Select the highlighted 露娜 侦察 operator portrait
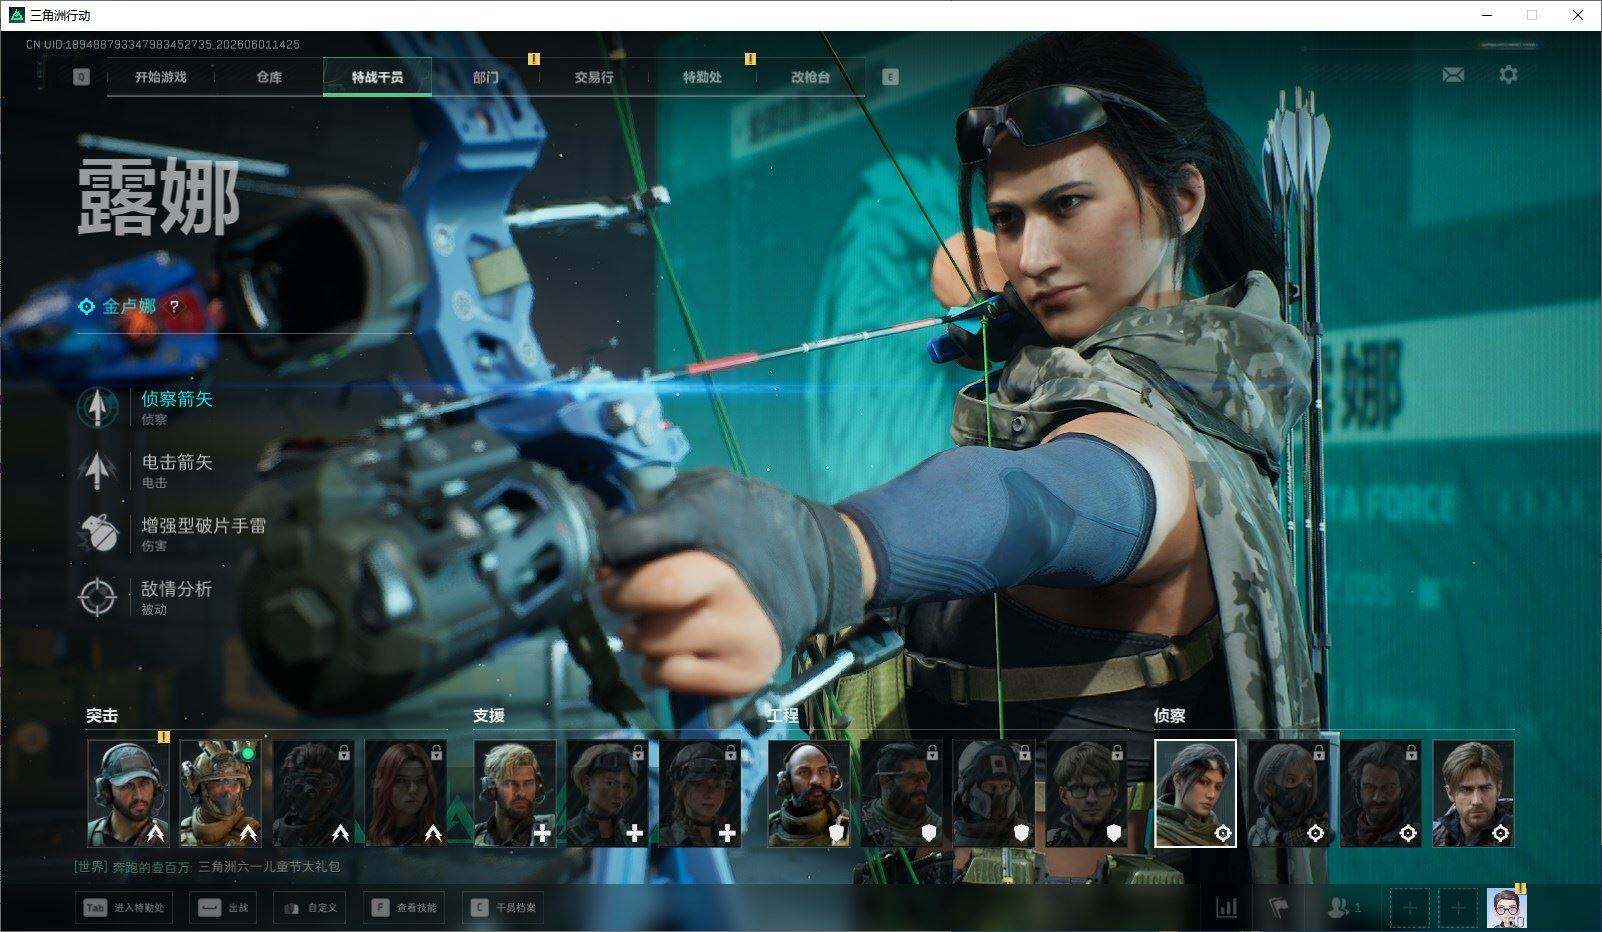The height and width of the screenshot is (932, 1602). point(1196,793)
